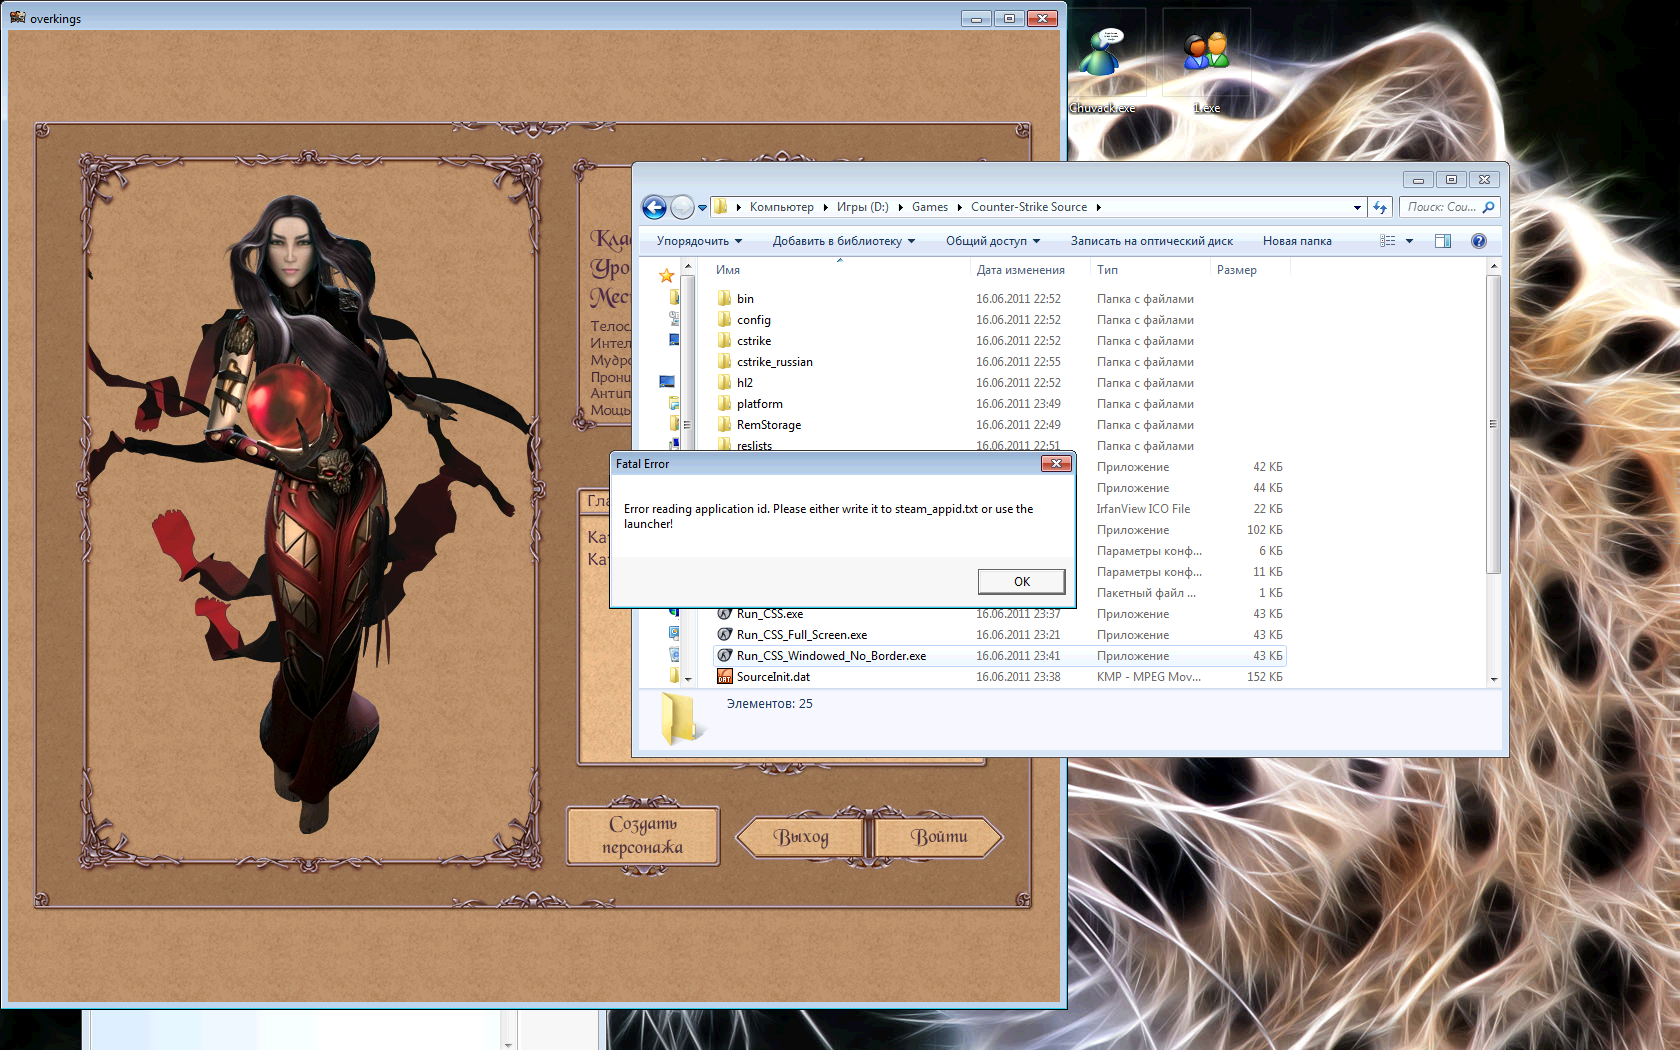The height and width of the screenshot is (1050, 1680).
Task: Click the Выход button in overkings
Action: (x=801, y=837)
